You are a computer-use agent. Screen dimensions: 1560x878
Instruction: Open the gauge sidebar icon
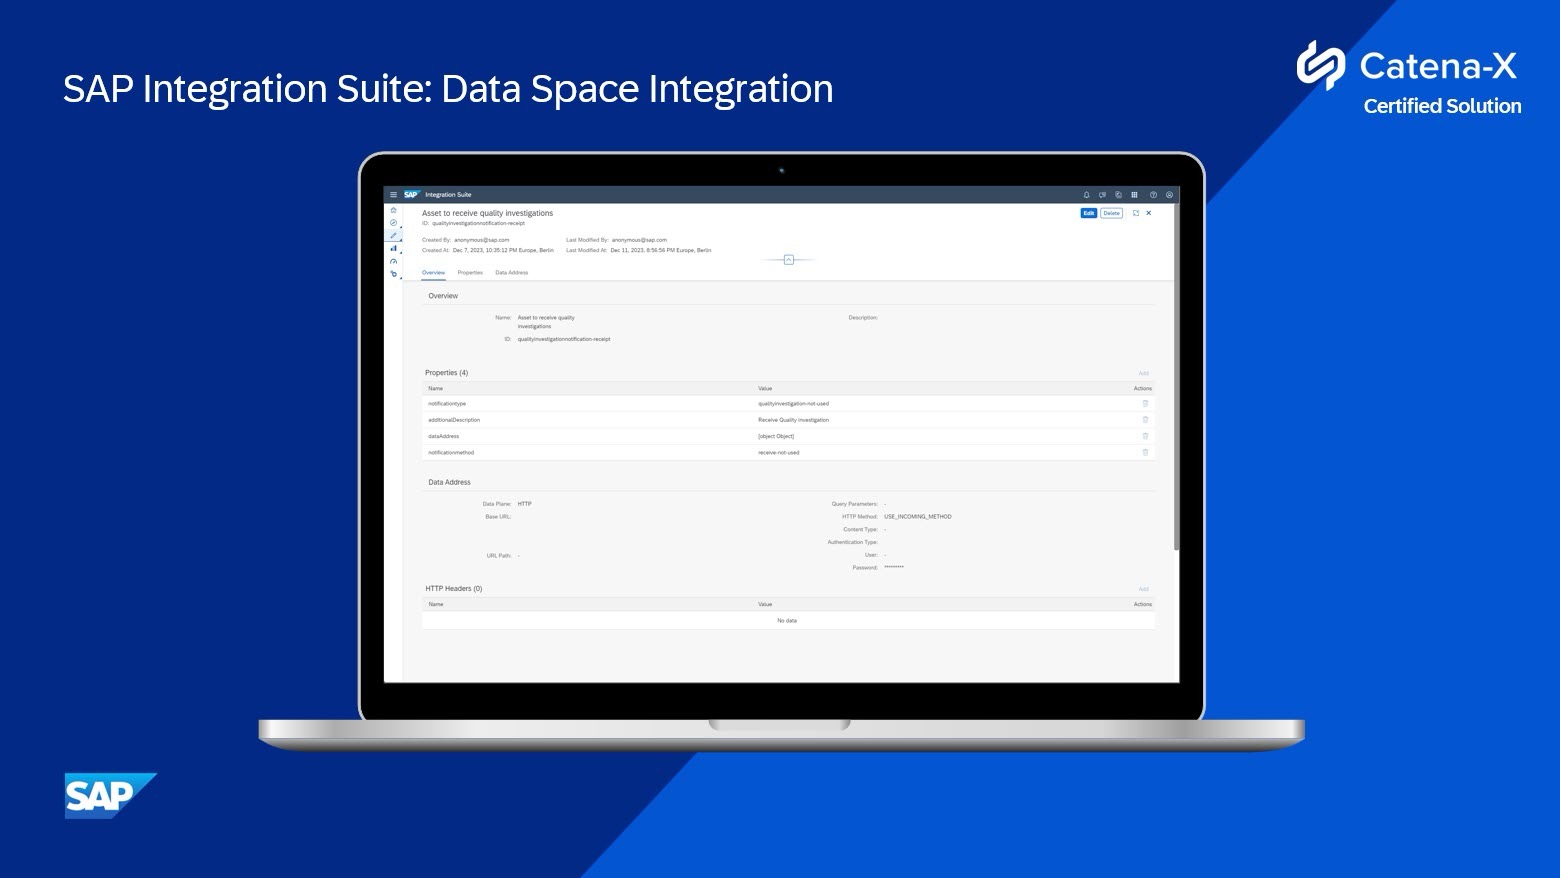point(393,261)
